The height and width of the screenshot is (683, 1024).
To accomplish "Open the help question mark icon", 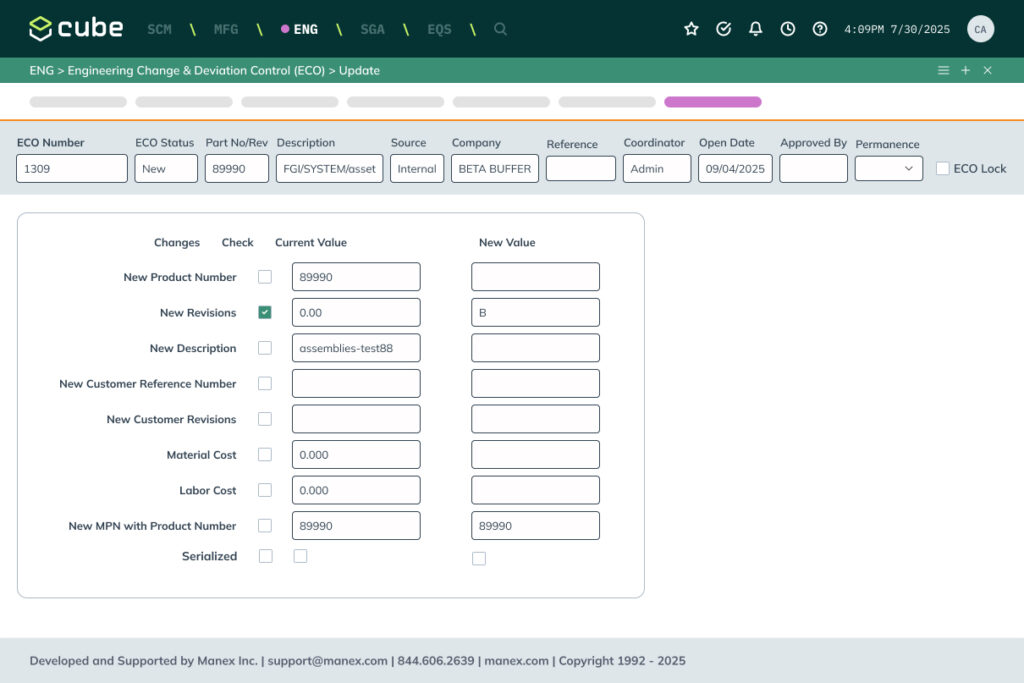I will click(x=820, y=29).
